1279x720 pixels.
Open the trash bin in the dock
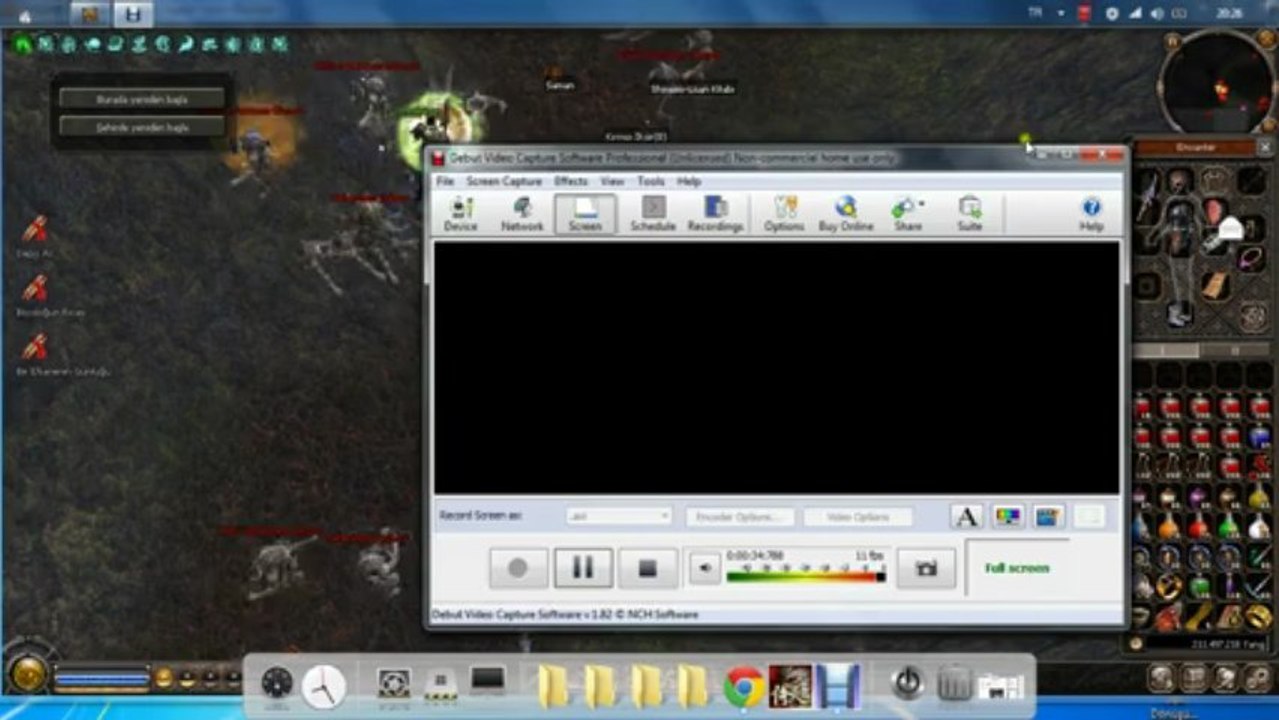[955, 686]
